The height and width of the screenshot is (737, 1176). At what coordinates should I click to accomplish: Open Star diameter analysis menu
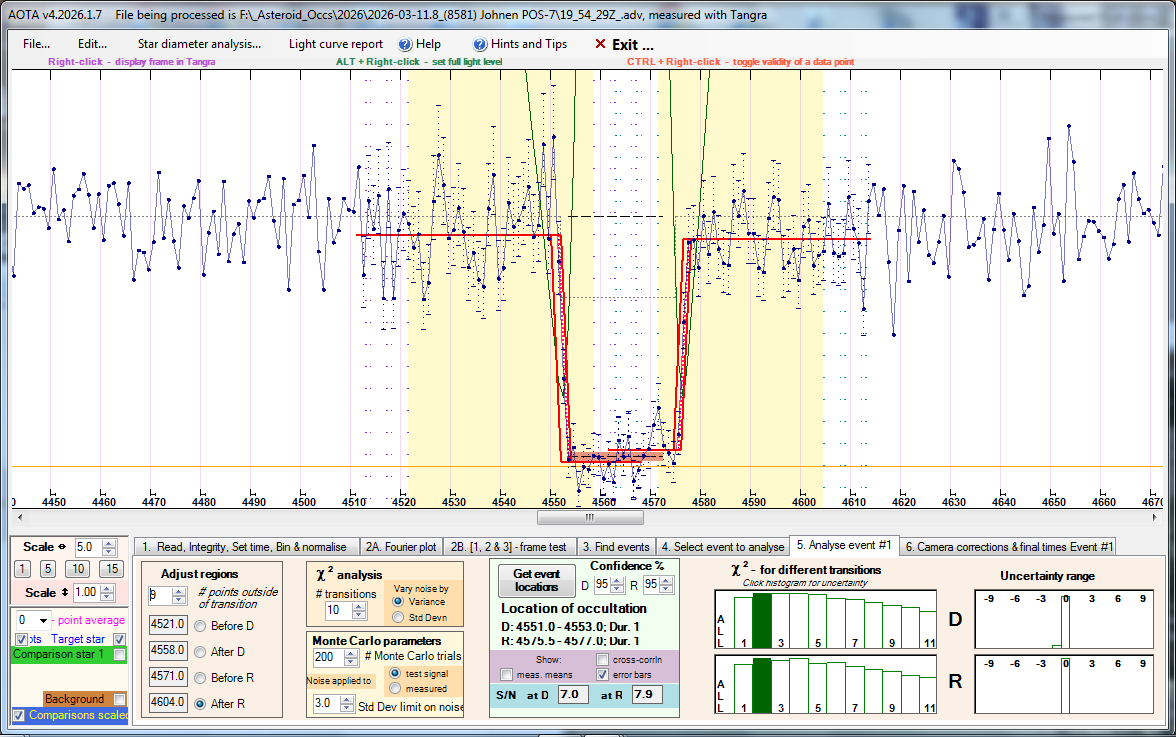click(x=199, y=44)
